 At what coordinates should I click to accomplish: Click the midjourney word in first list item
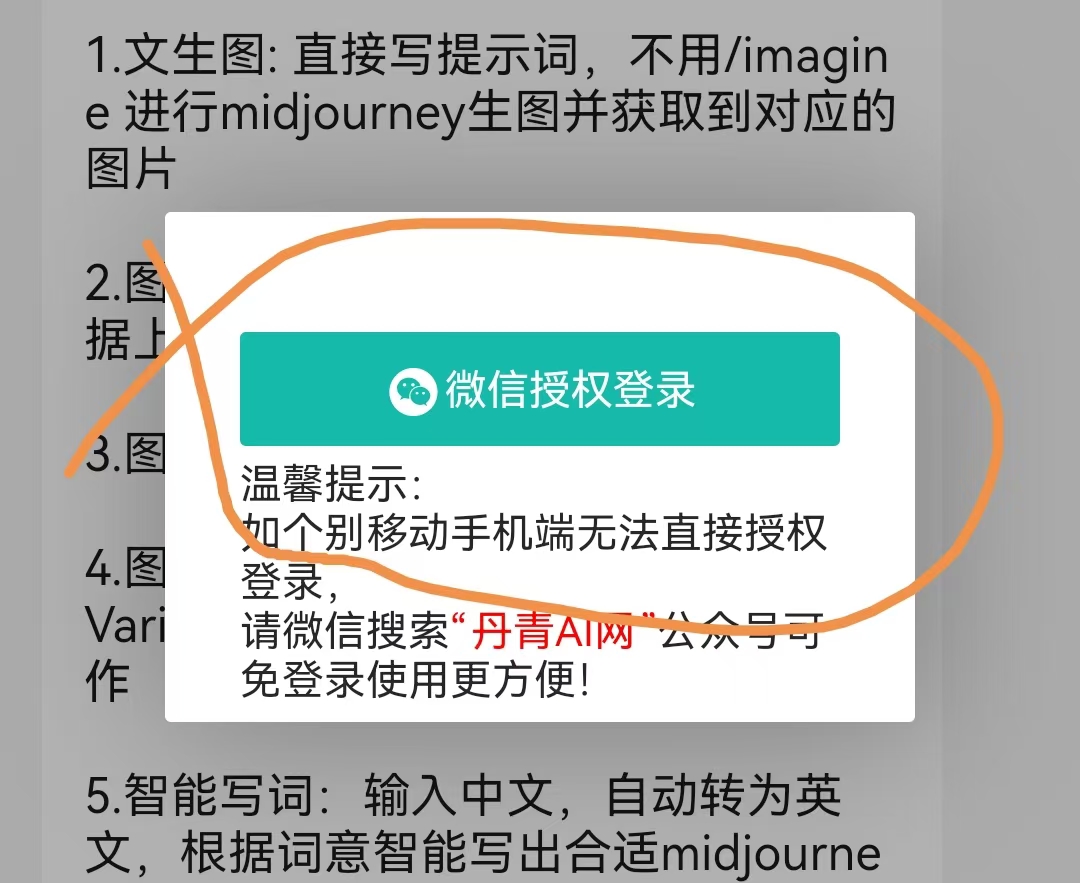pos(342,114)
